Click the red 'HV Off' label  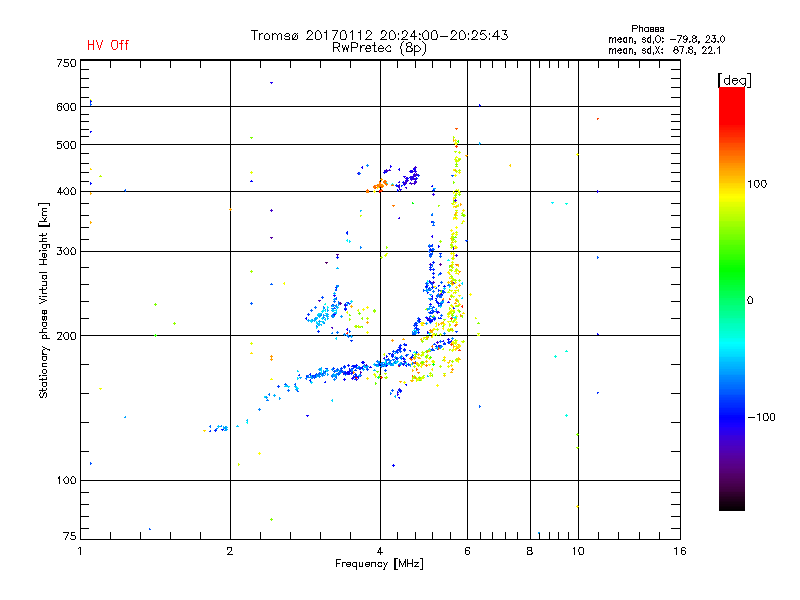tap(108, 45)
